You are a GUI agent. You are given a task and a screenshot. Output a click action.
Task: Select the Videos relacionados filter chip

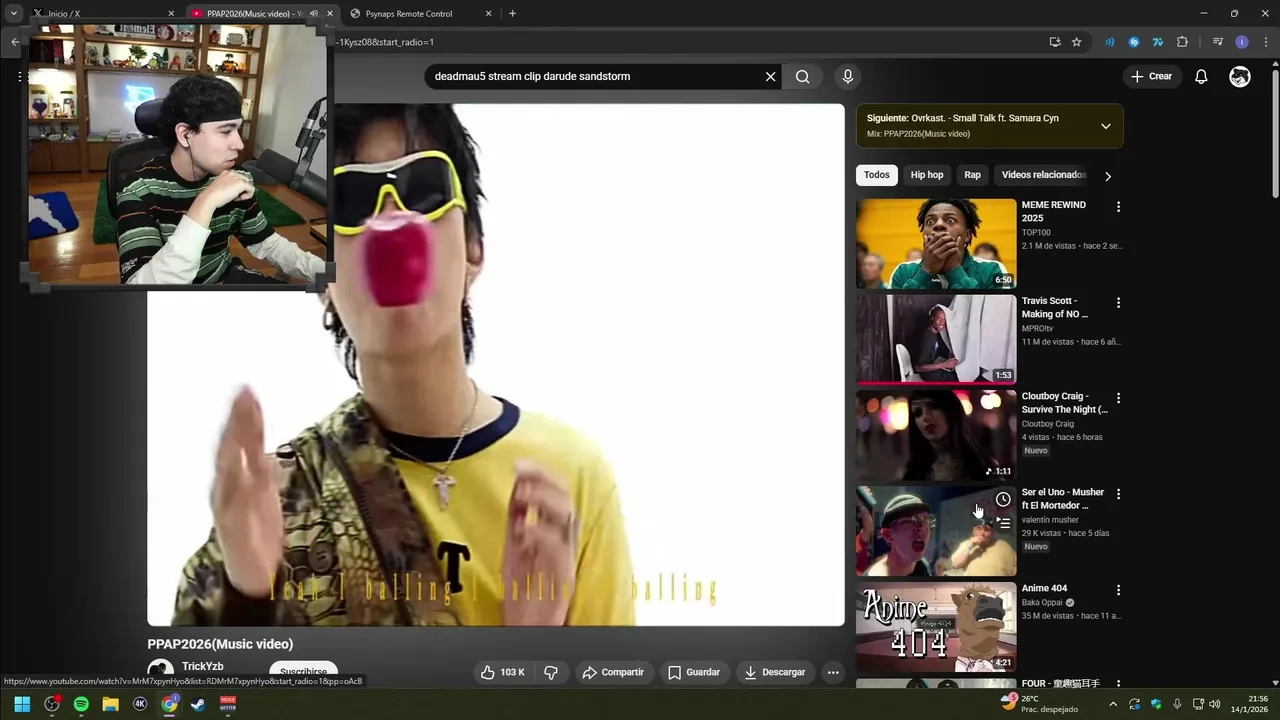(1043, 175)
